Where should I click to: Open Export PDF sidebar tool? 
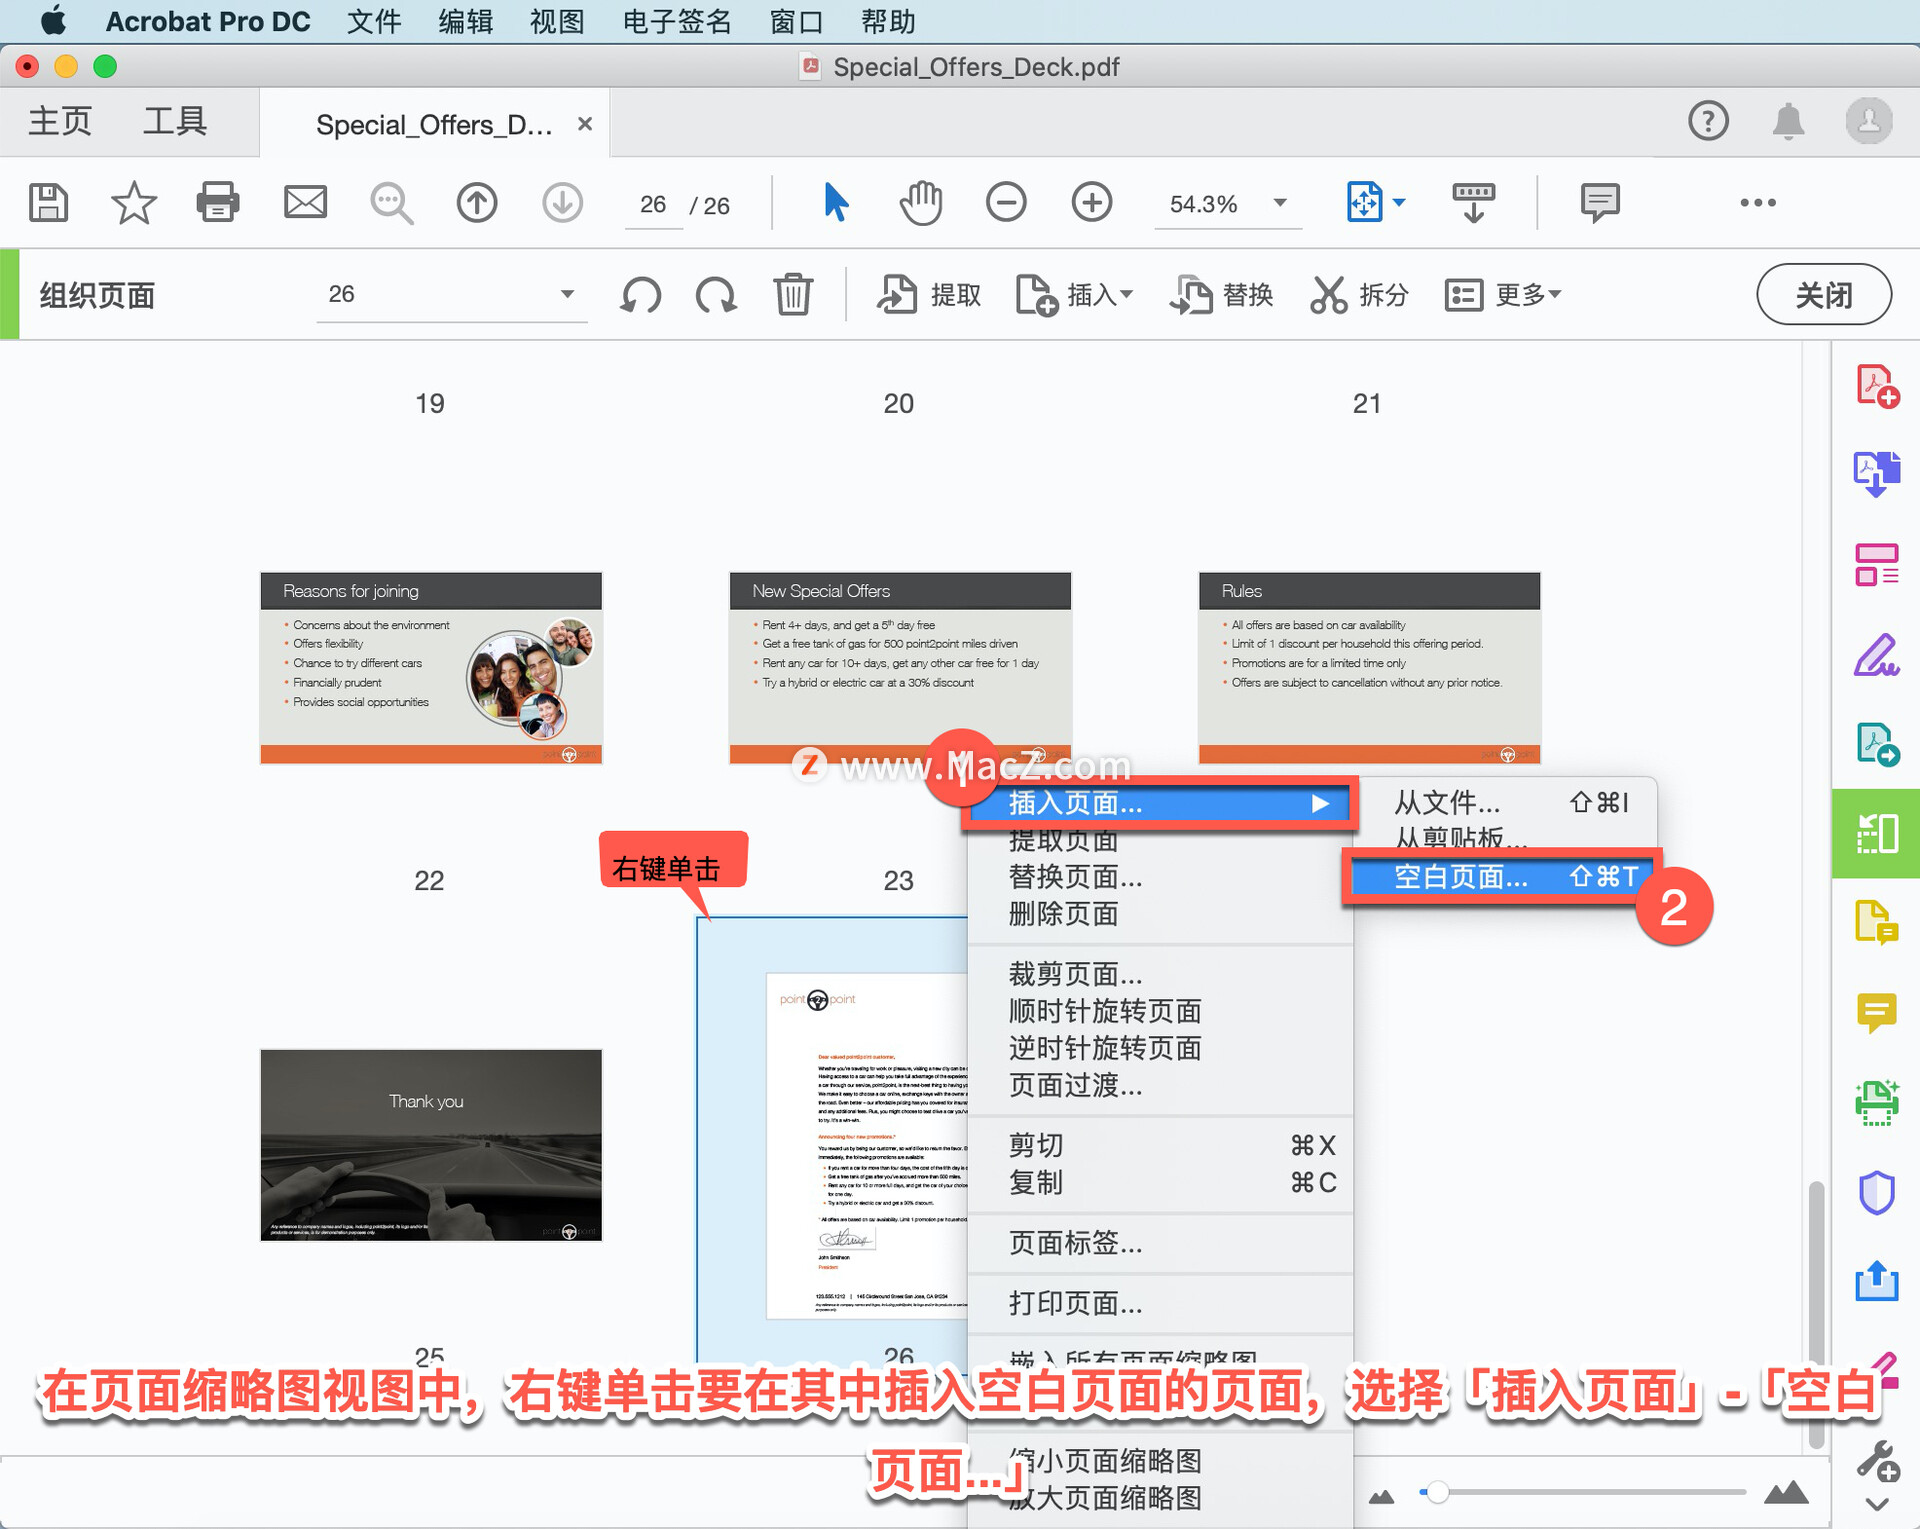pyautogui.click(x=1877, y=745)
